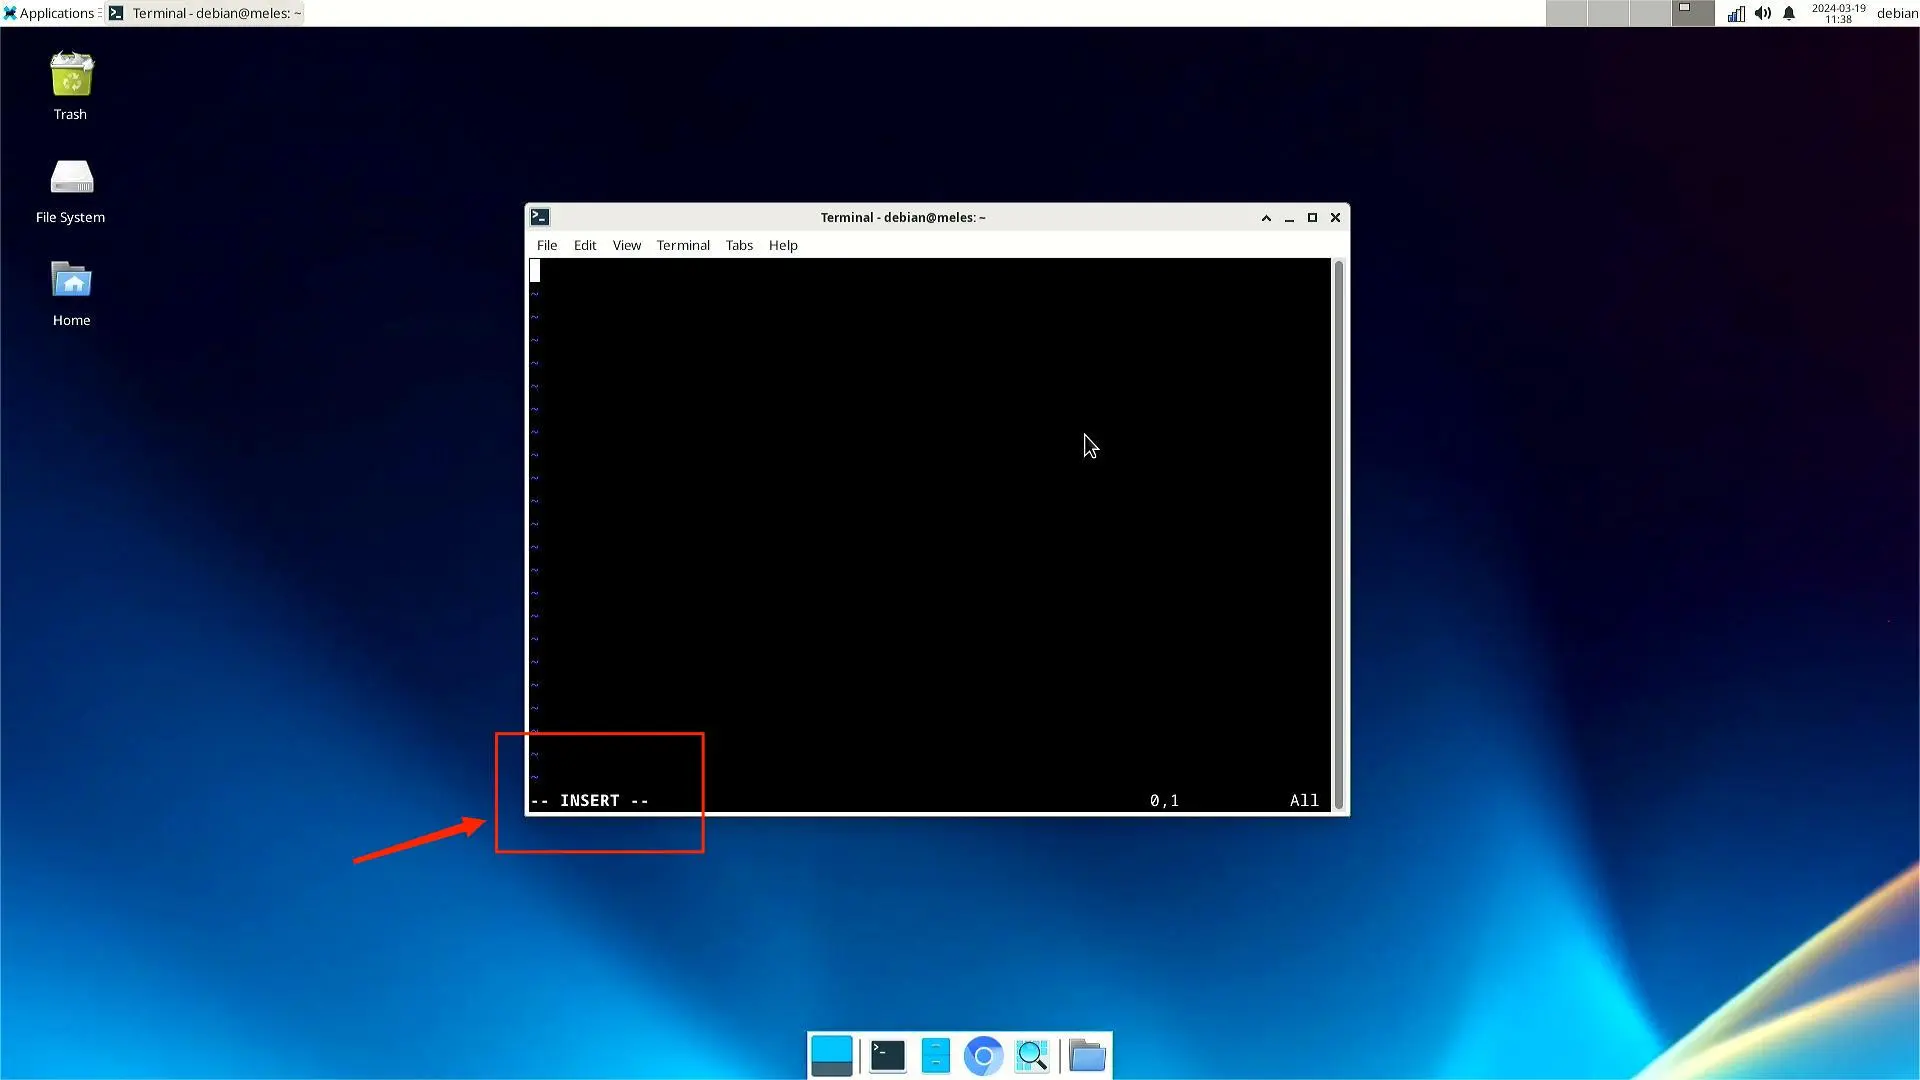This screenshot has height=1080, width=1920.
Task: Click the volume speaker tray icon
Action: coord(1763,13)
